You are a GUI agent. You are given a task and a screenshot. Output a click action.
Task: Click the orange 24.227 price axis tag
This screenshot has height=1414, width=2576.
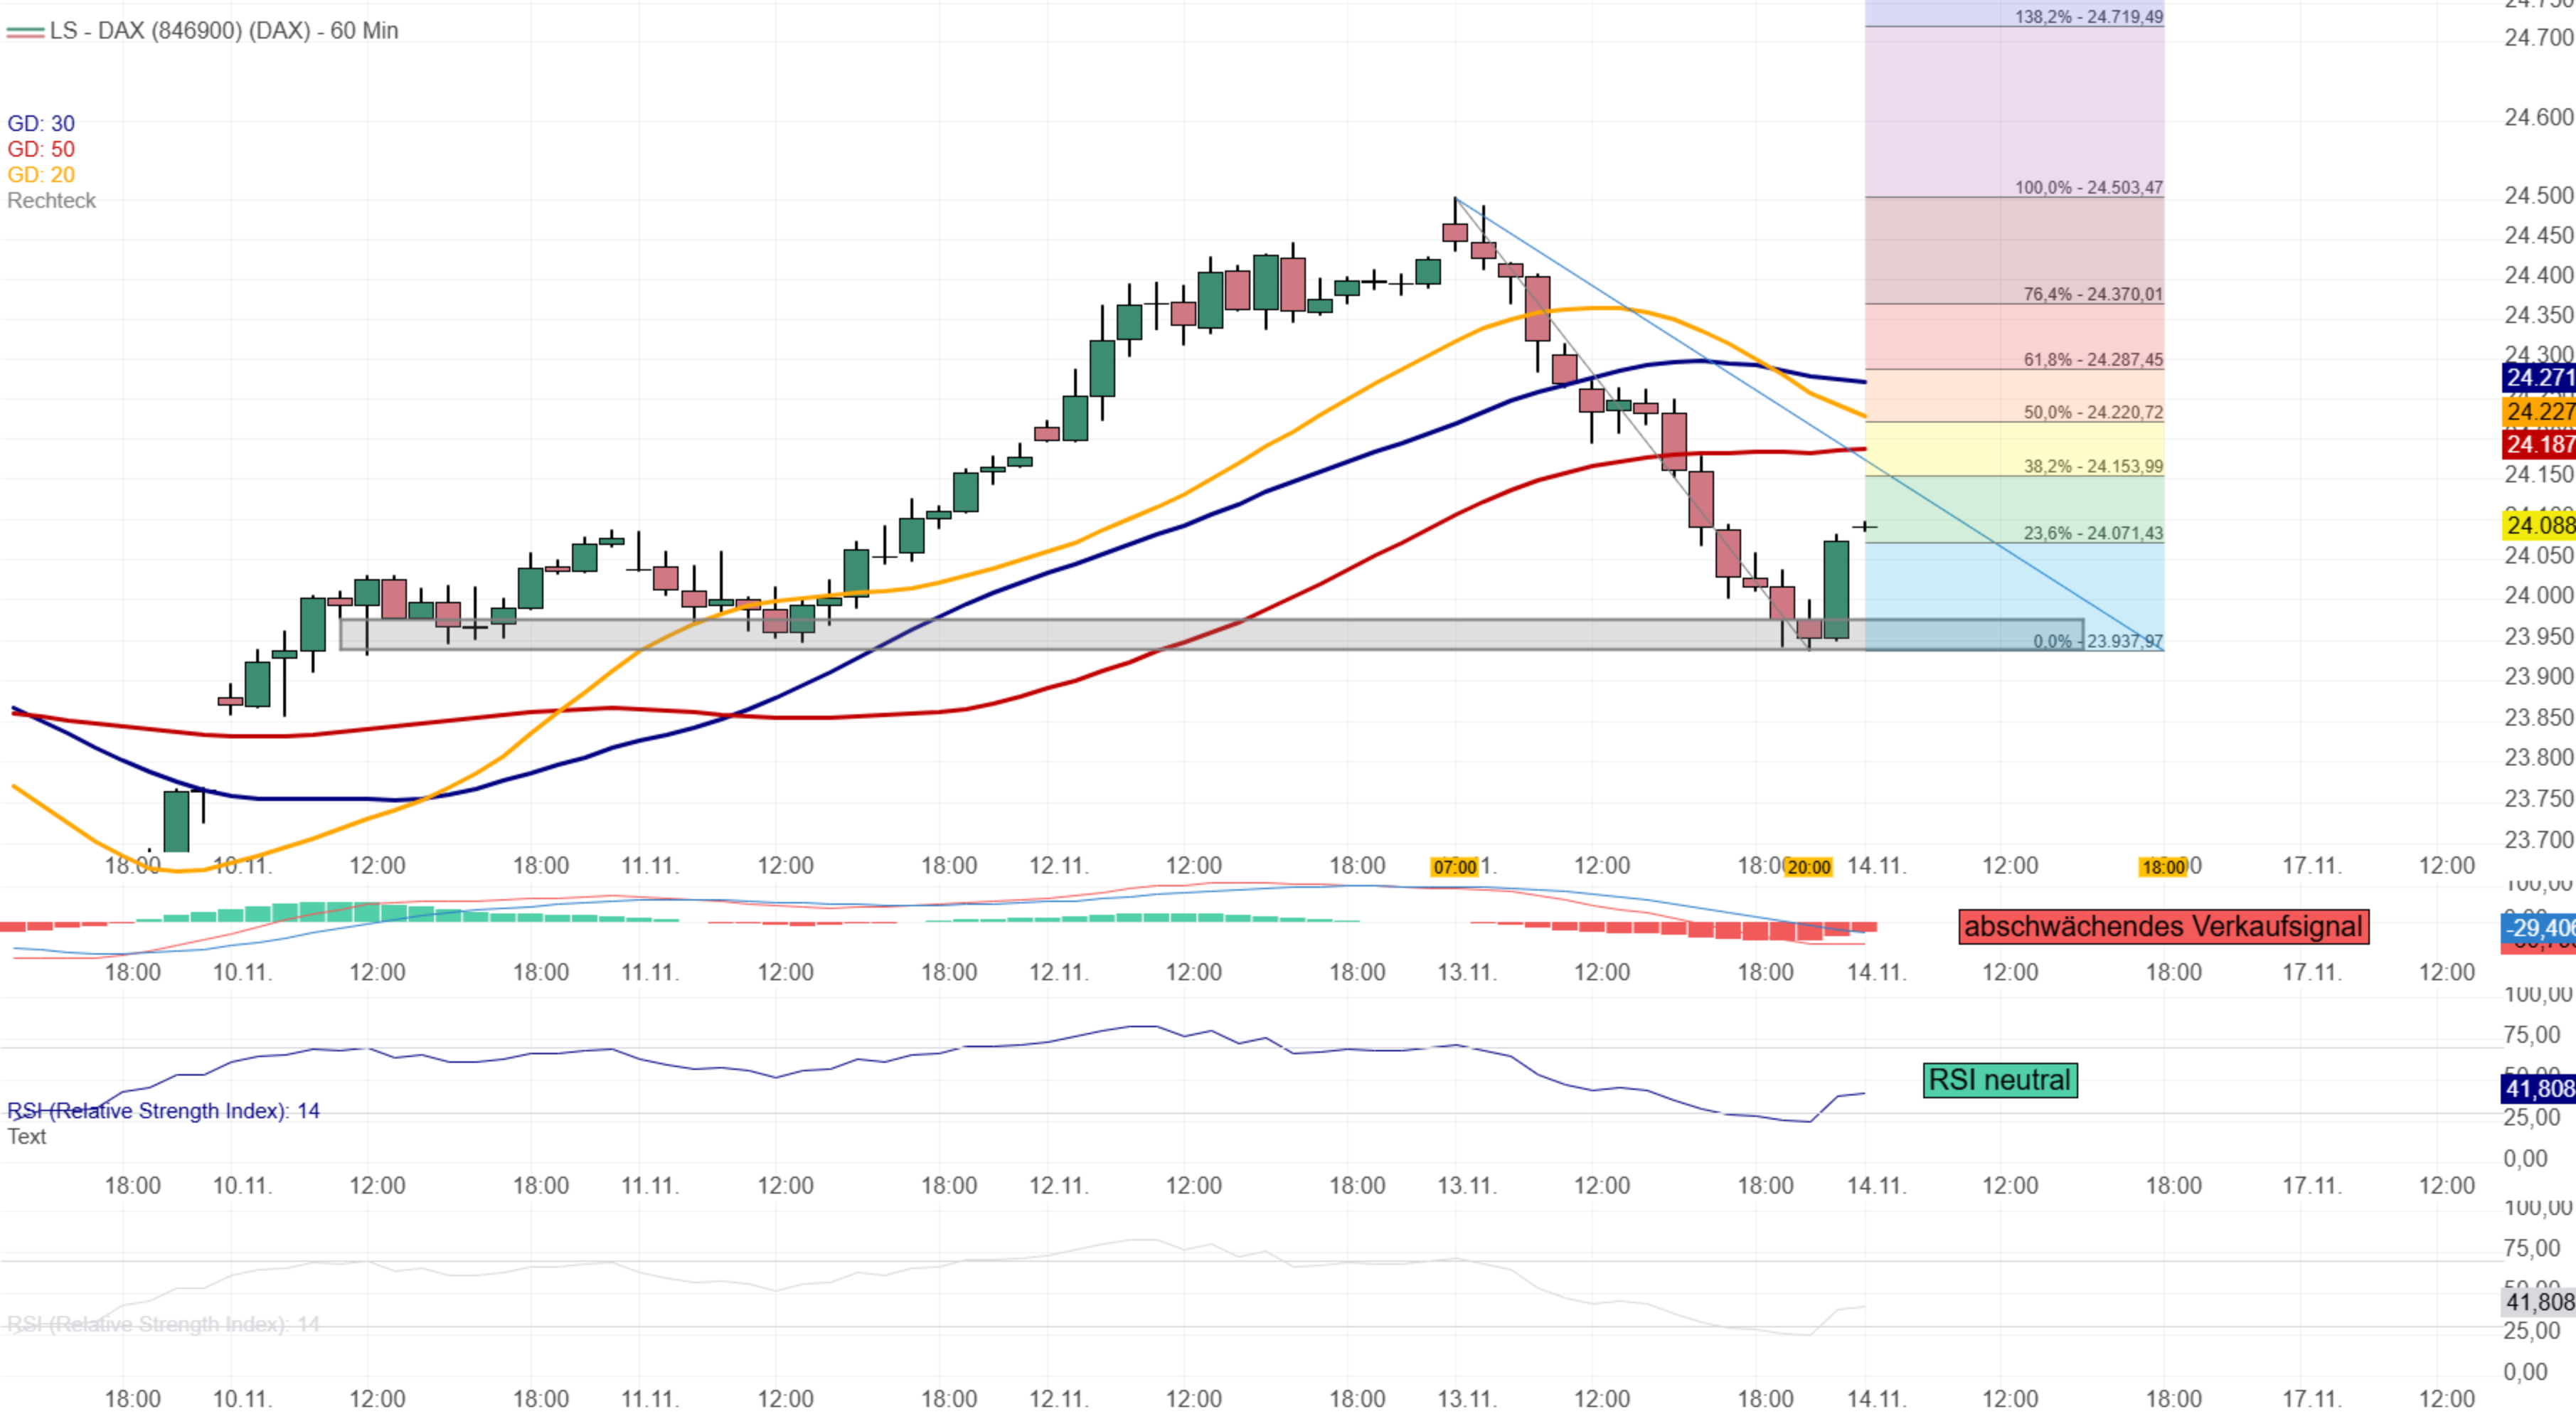2538,411
